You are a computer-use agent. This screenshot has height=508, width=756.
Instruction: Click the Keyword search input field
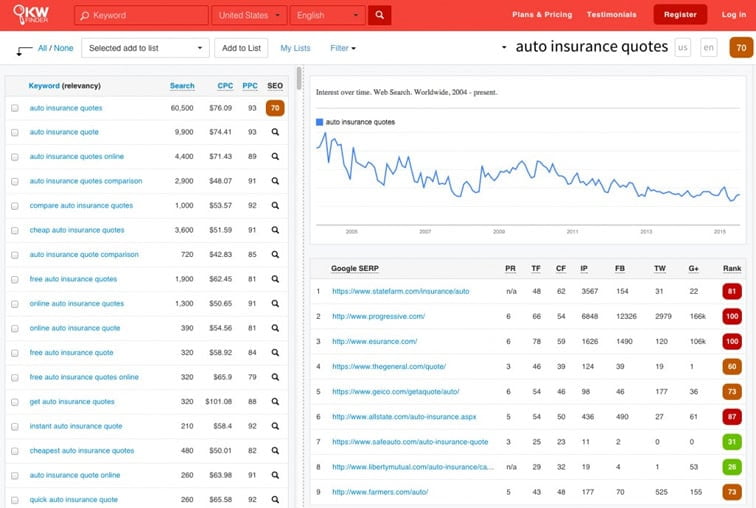pos(141,15)
